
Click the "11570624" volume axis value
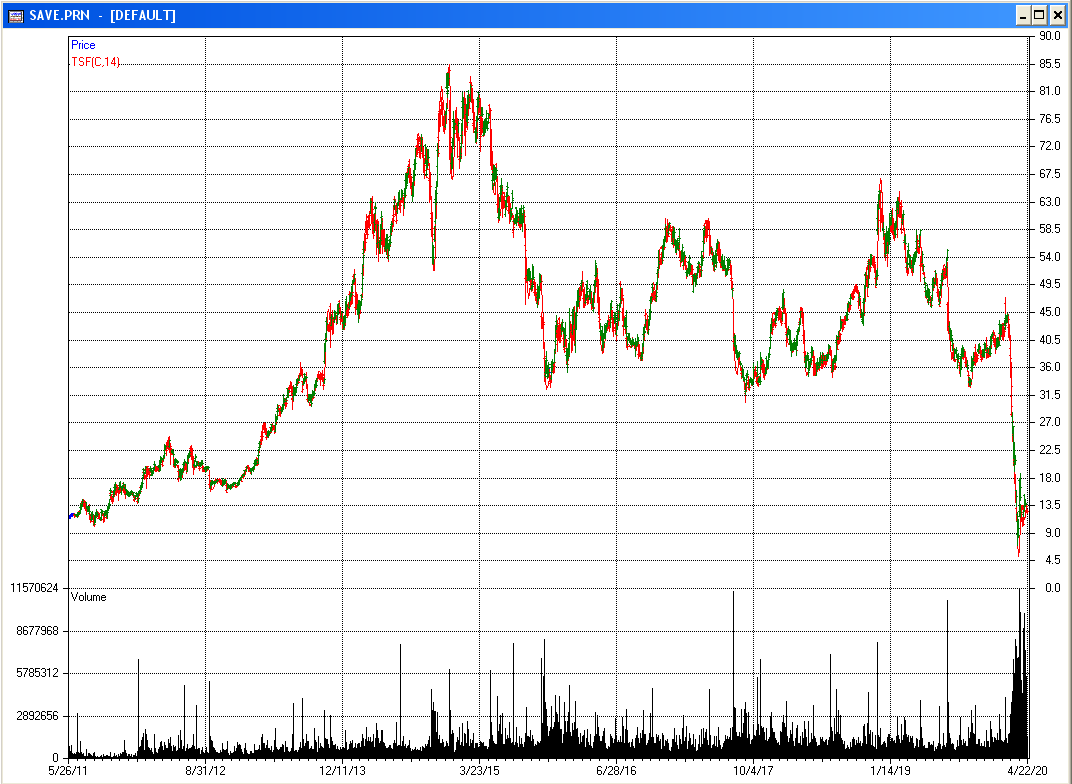[x=34, y=588]
